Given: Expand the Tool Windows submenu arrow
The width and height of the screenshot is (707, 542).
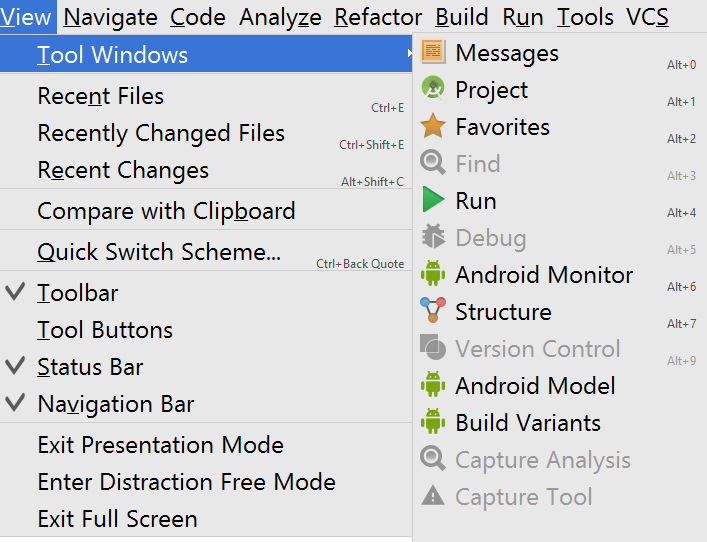Looking at the screenshot, I should (409, 54).
